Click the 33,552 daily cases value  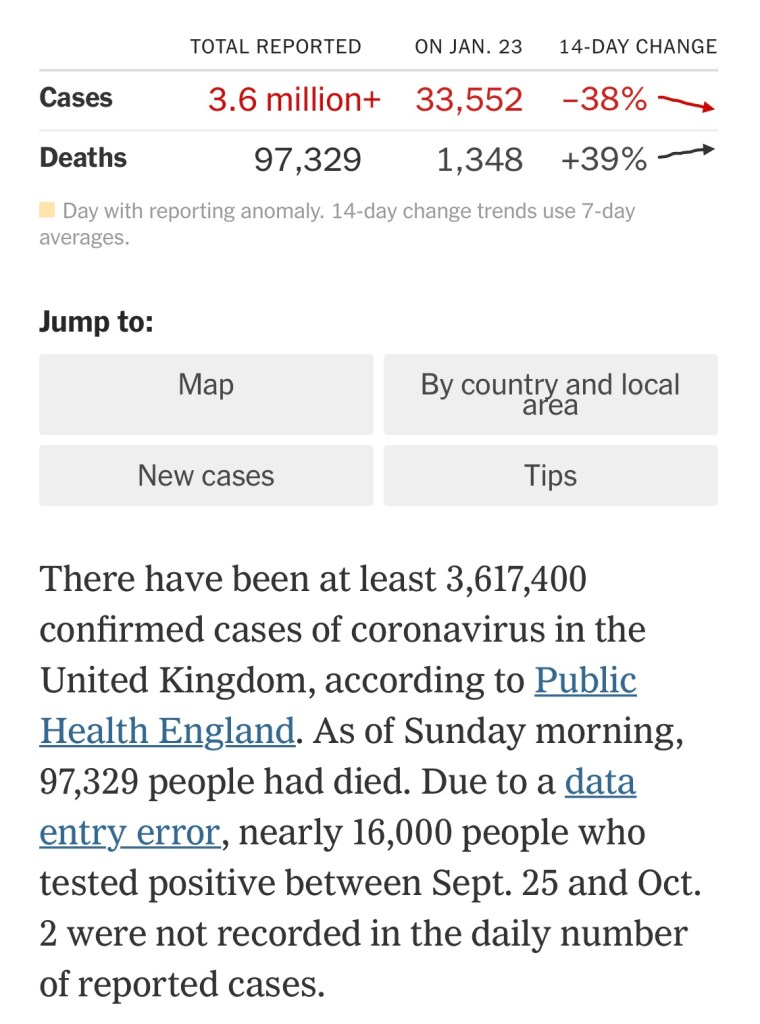469,99
